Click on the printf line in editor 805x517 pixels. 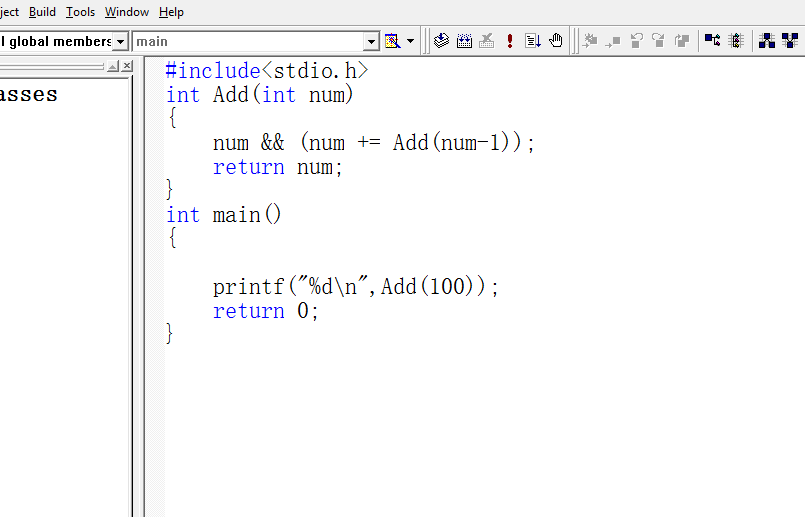355,287
